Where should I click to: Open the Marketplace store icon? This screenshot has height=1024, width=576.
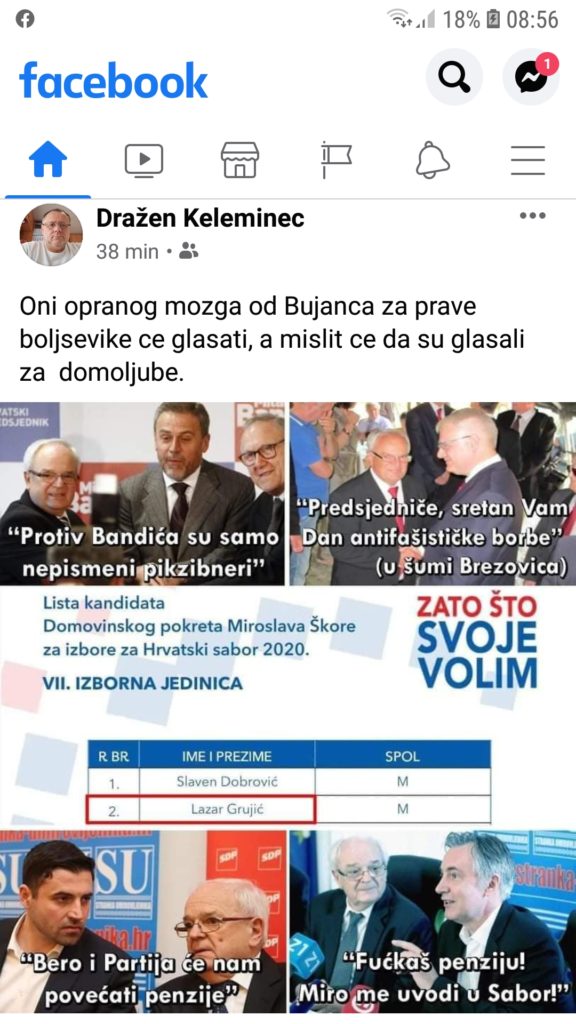pyautogui.click(x=240, y=160)
